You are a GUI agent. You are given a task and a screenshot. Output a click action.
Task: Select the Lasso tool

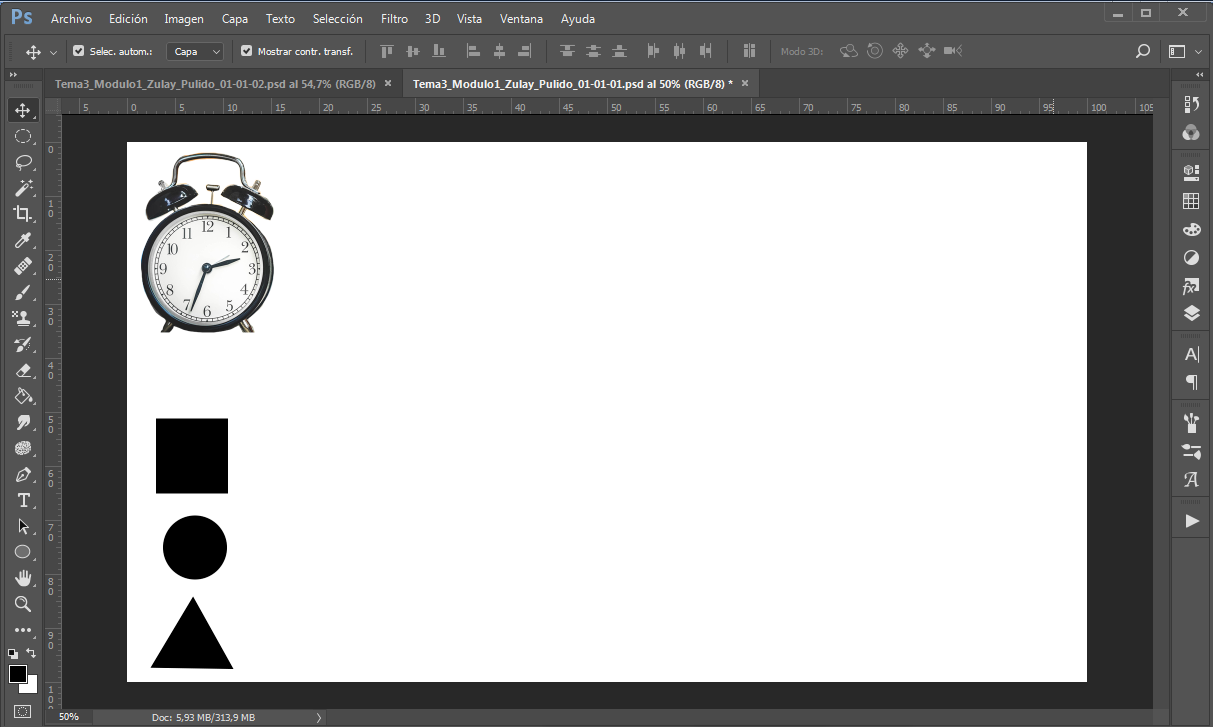22,162
